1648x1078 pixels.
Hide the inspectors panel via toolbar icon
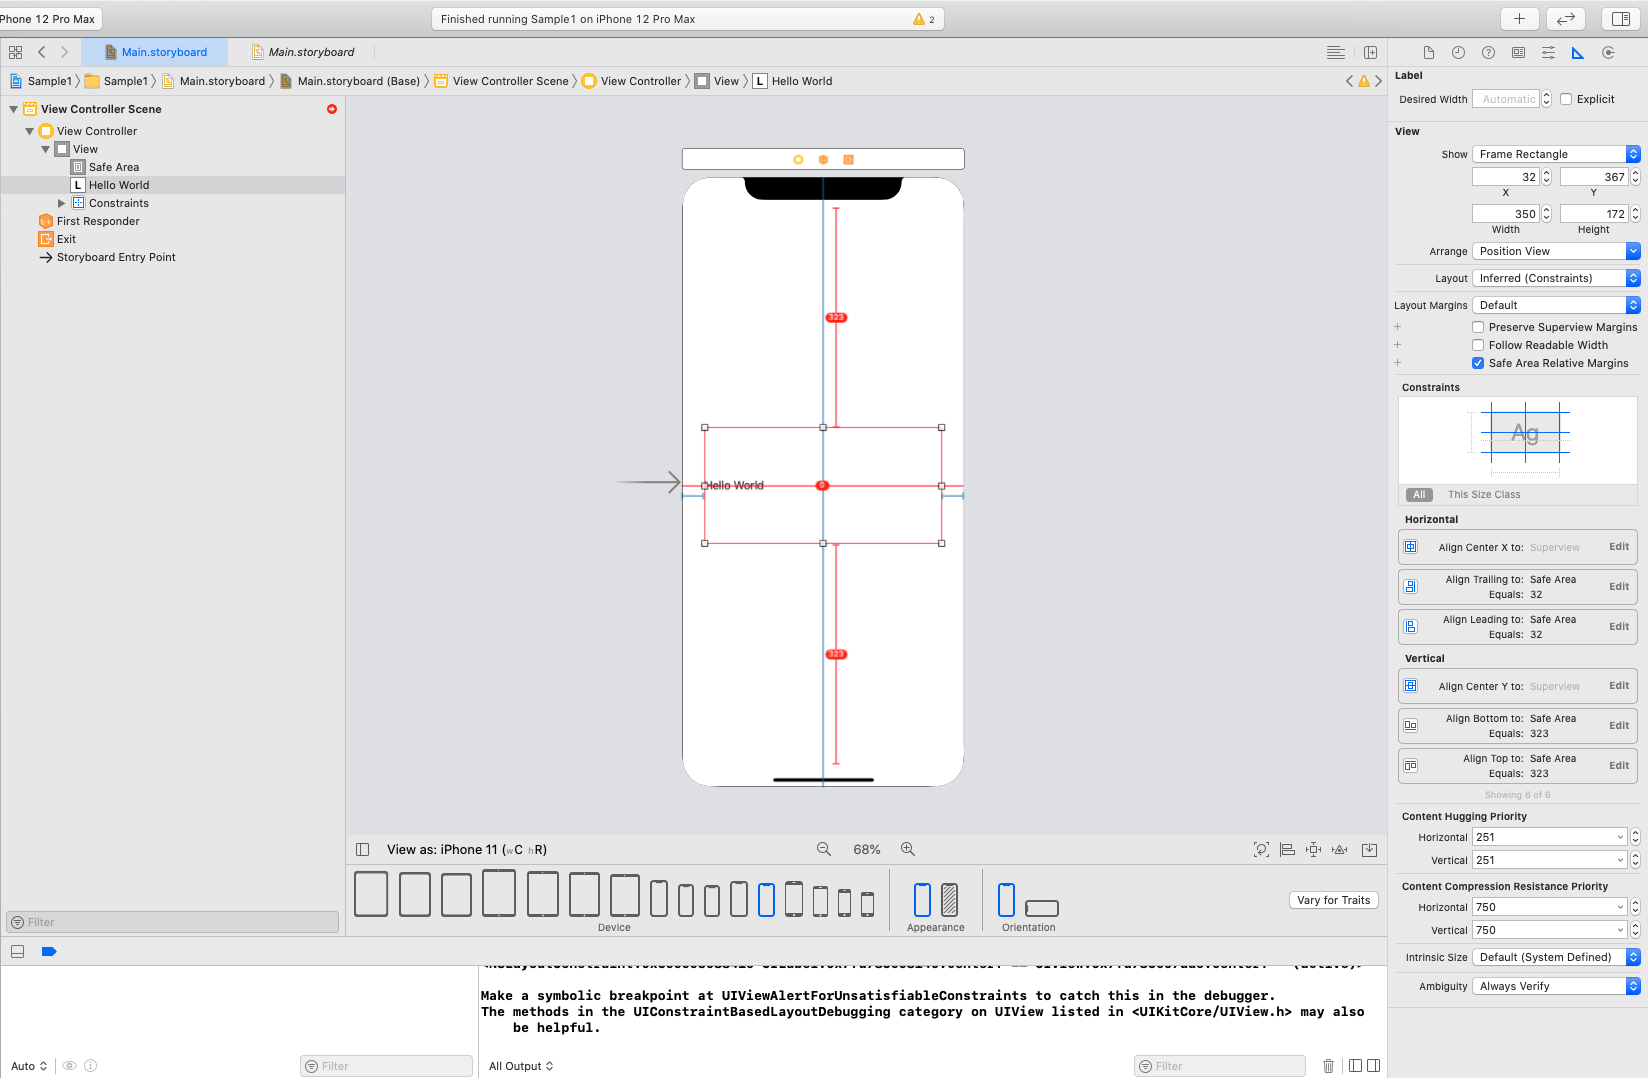pos(1621,19)
